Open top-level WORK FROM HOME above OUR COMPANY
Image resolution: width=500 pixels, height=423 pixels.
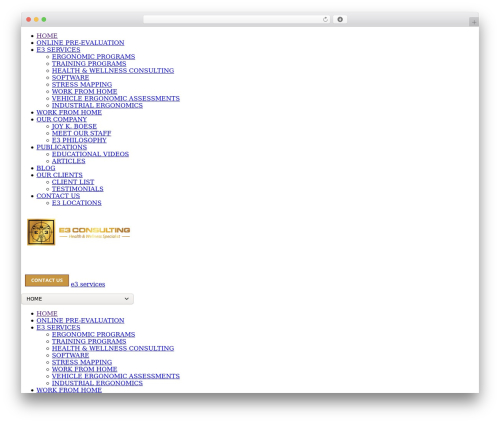pyautogui.click(x=69, y=113)
